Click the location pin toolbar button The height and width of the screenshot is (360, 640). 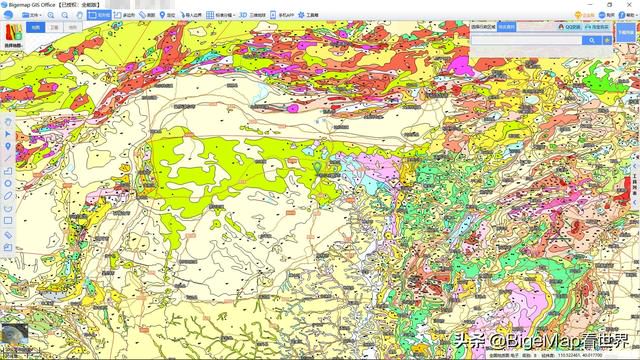tap(167, 15)
